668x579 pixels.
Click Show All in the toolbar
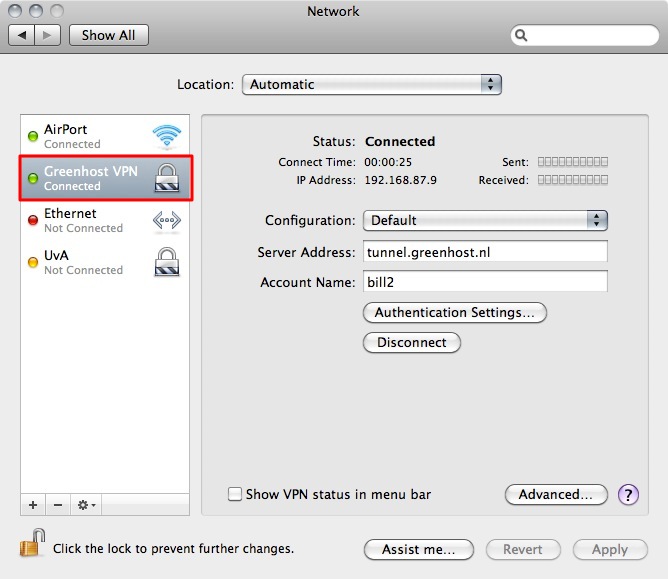pyautogui.click(x=108, y=35)
